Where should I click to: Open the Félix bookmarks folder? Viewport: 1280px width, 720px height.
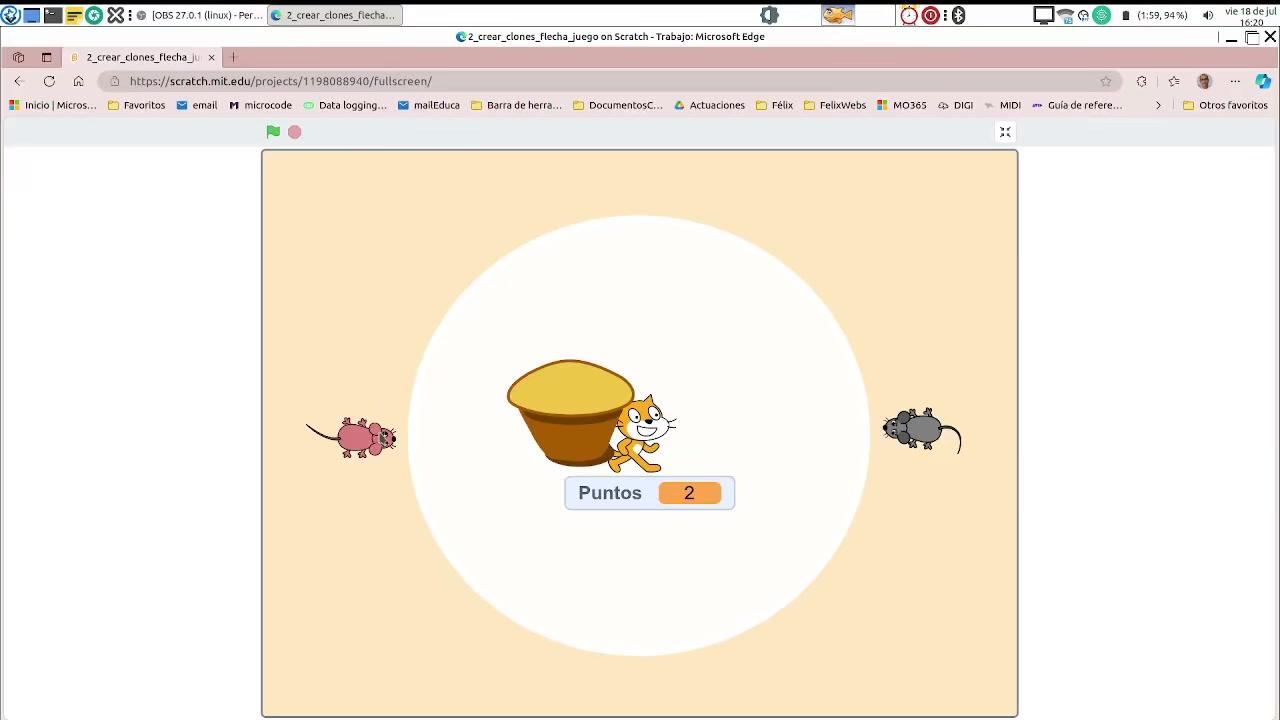coord(775,105)
